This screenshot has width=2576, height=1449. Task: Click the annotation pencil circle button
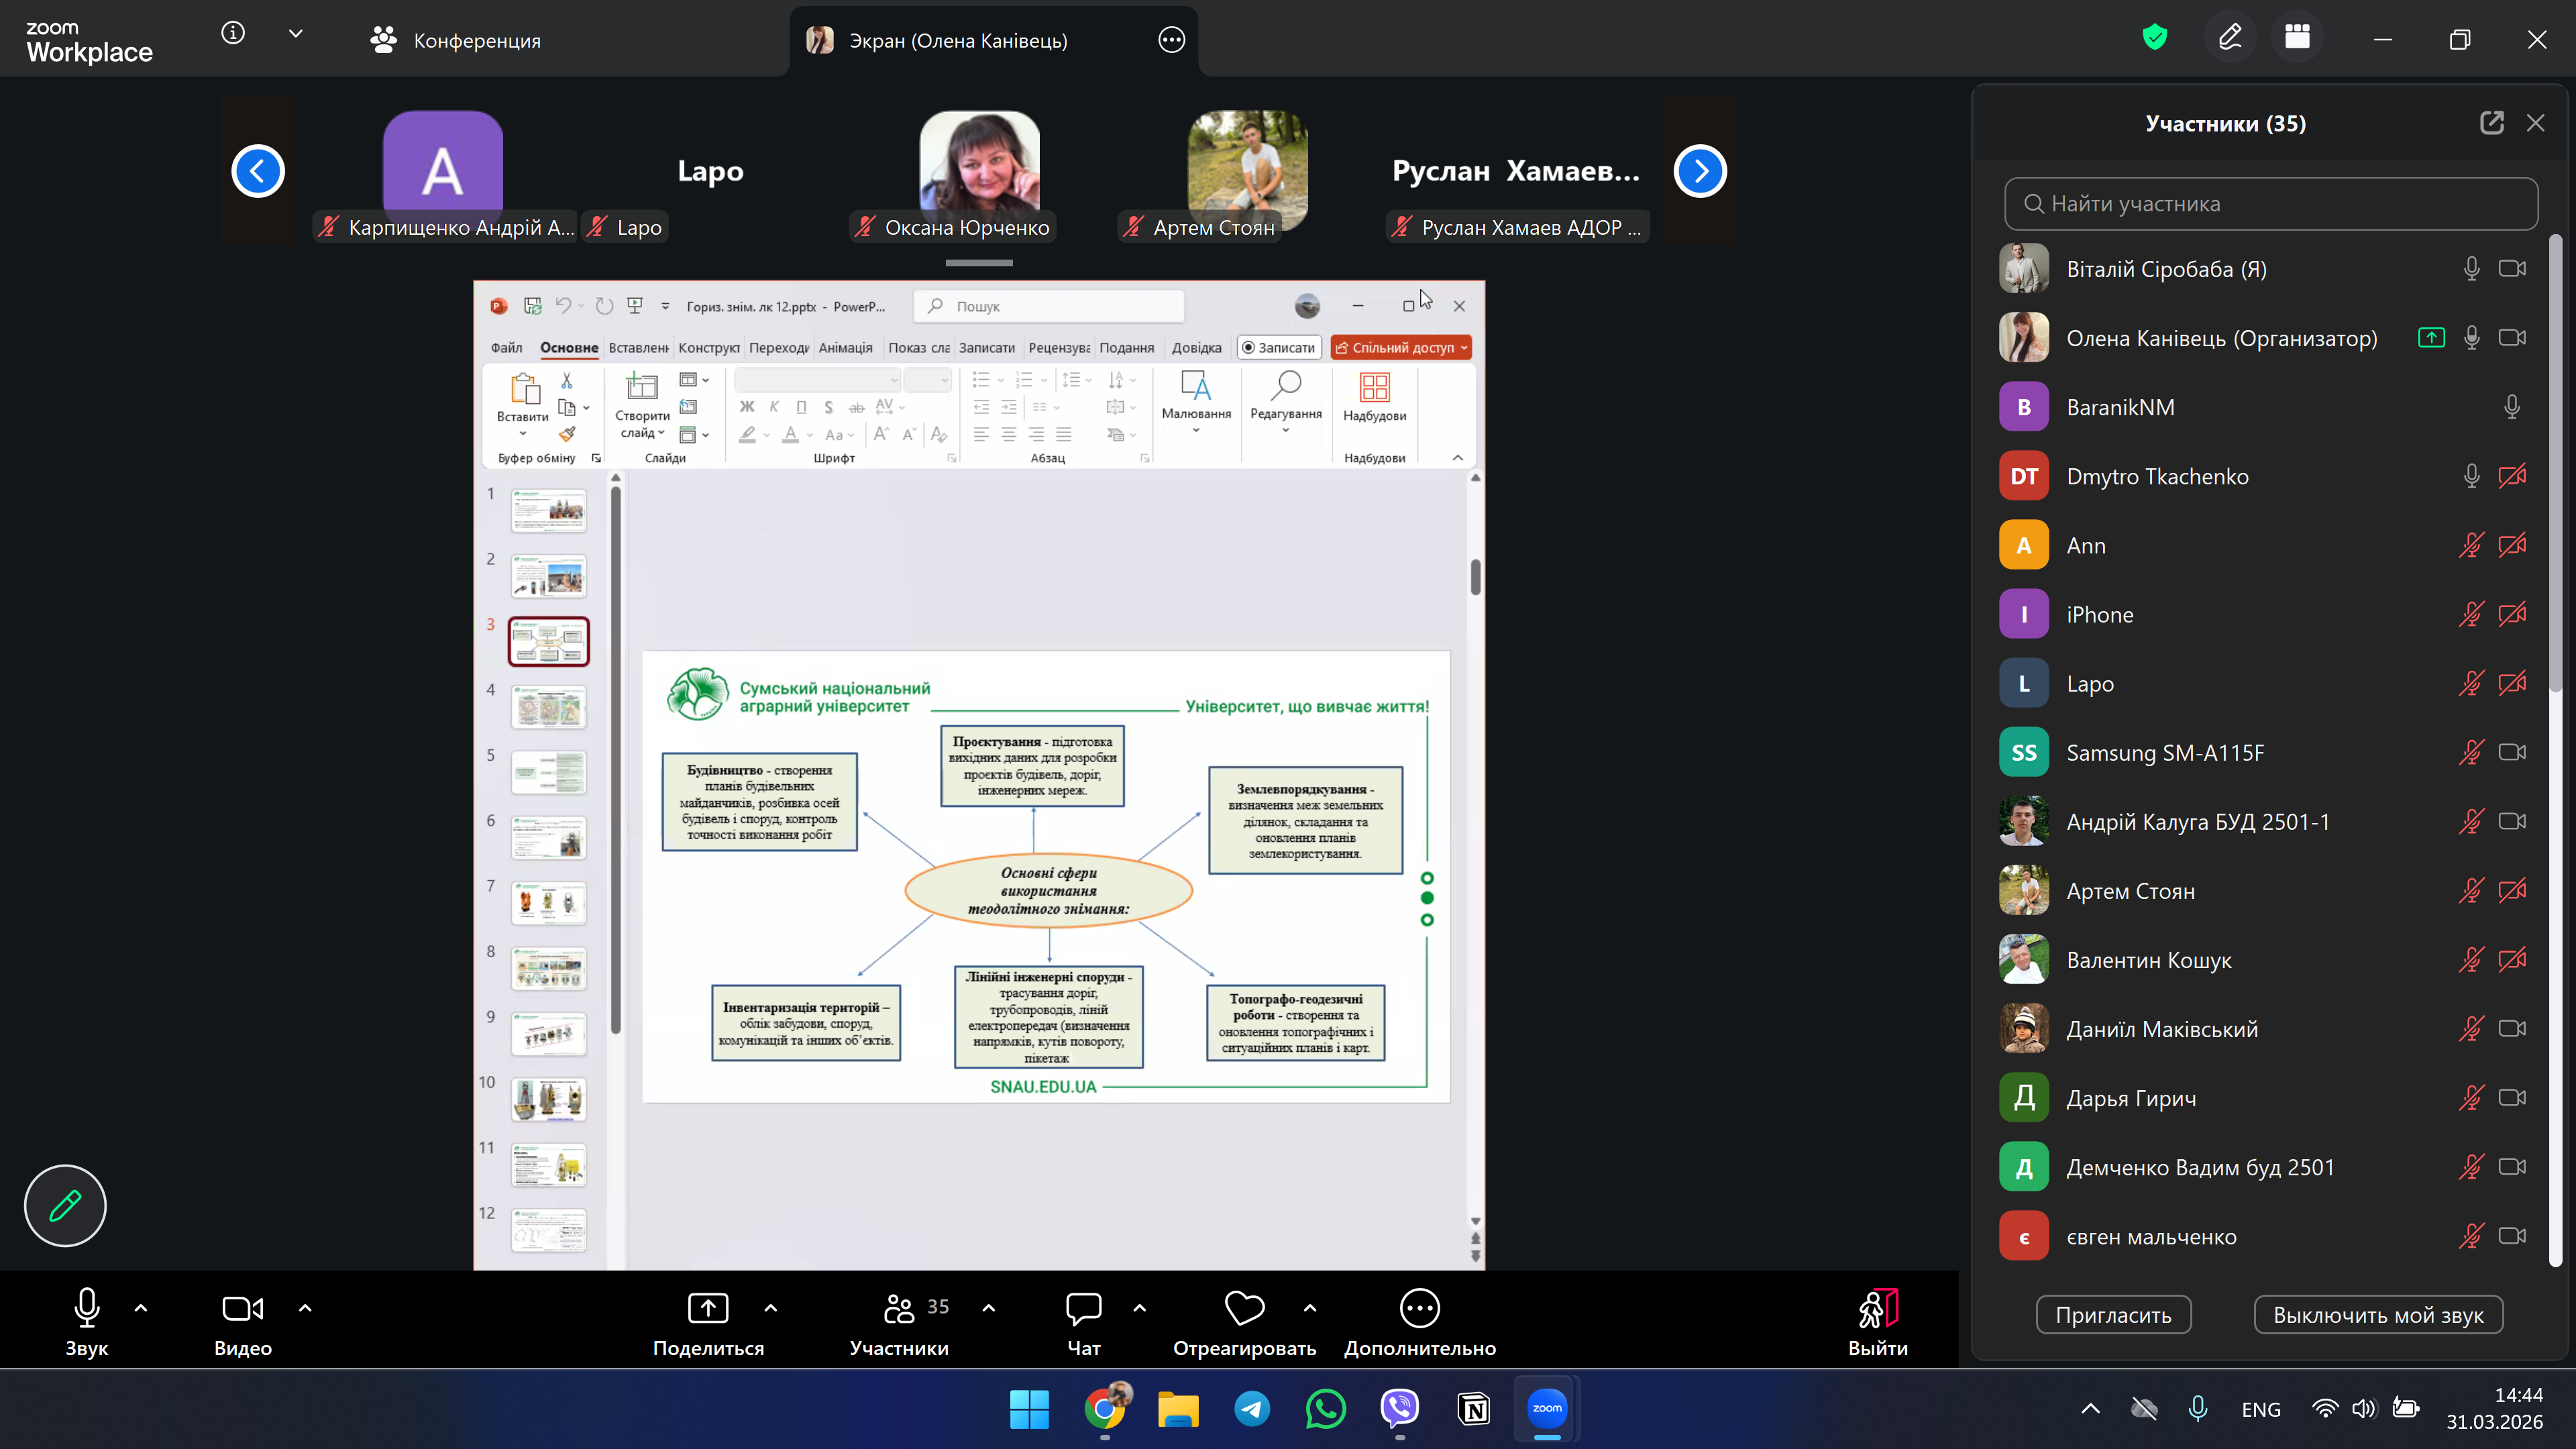tap(65, 1205)
